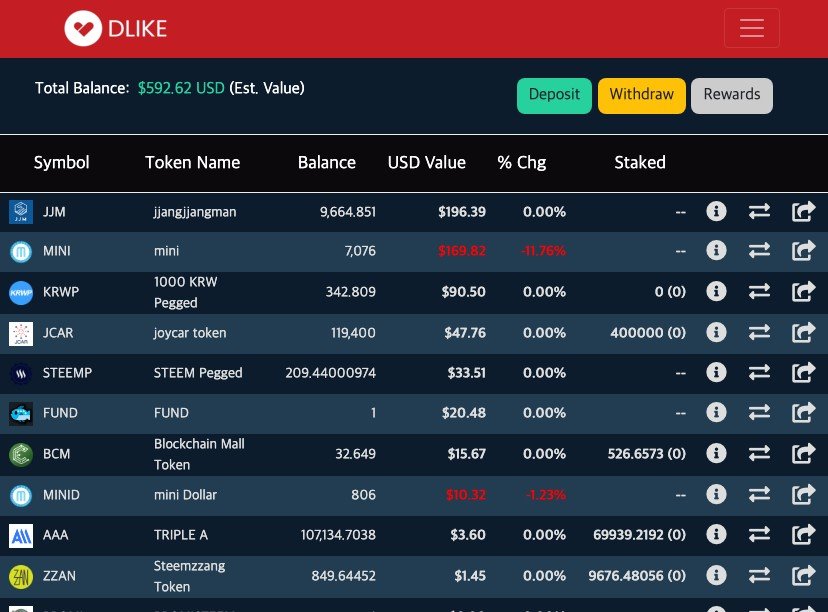Click the FUND token logo
Screen dimensions: 828x612
pos(21,413)
